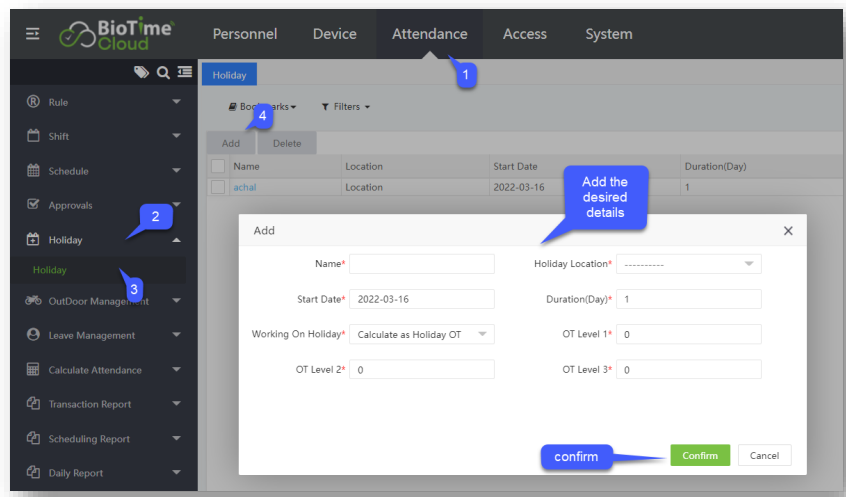Image resolution: width=846 pixels, height=497 pixels.
Task: Open the Holiday Location dropdown
Action: (688, 264)
